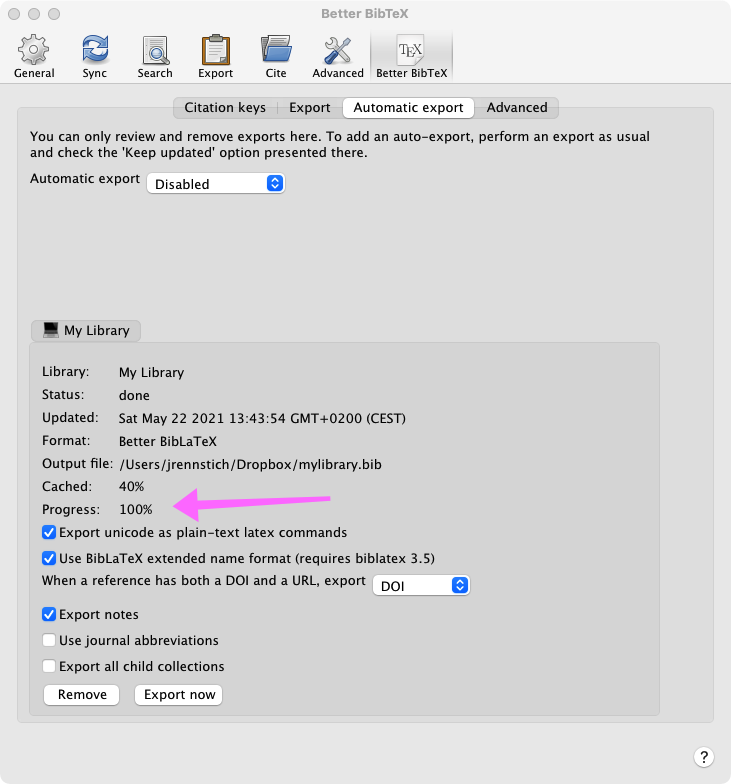
Task: Select the Better BibTeX preferences pane
Action: 412,56
